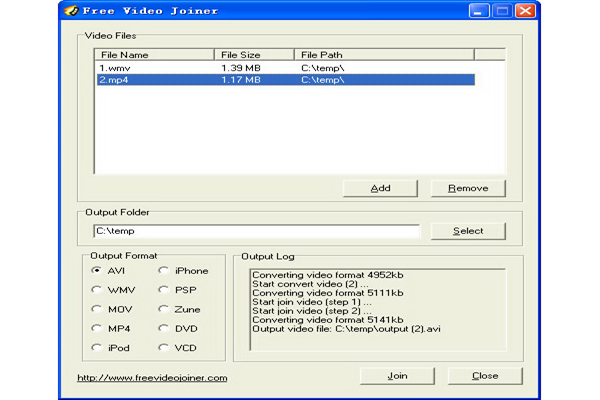Viewport: 600px width, 400px height.
Task: Pick the Zune format option
Action: [x=164, y=309]
